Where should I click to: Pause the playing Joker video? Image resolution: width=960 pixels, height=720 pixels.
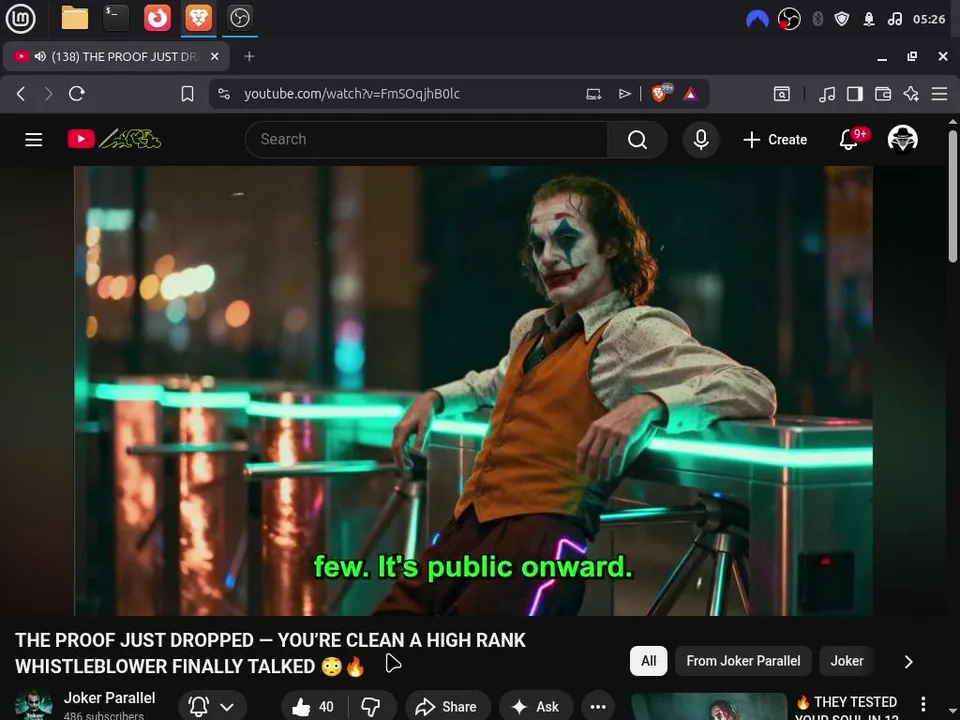pyautogui.click(x=473, y=391)
